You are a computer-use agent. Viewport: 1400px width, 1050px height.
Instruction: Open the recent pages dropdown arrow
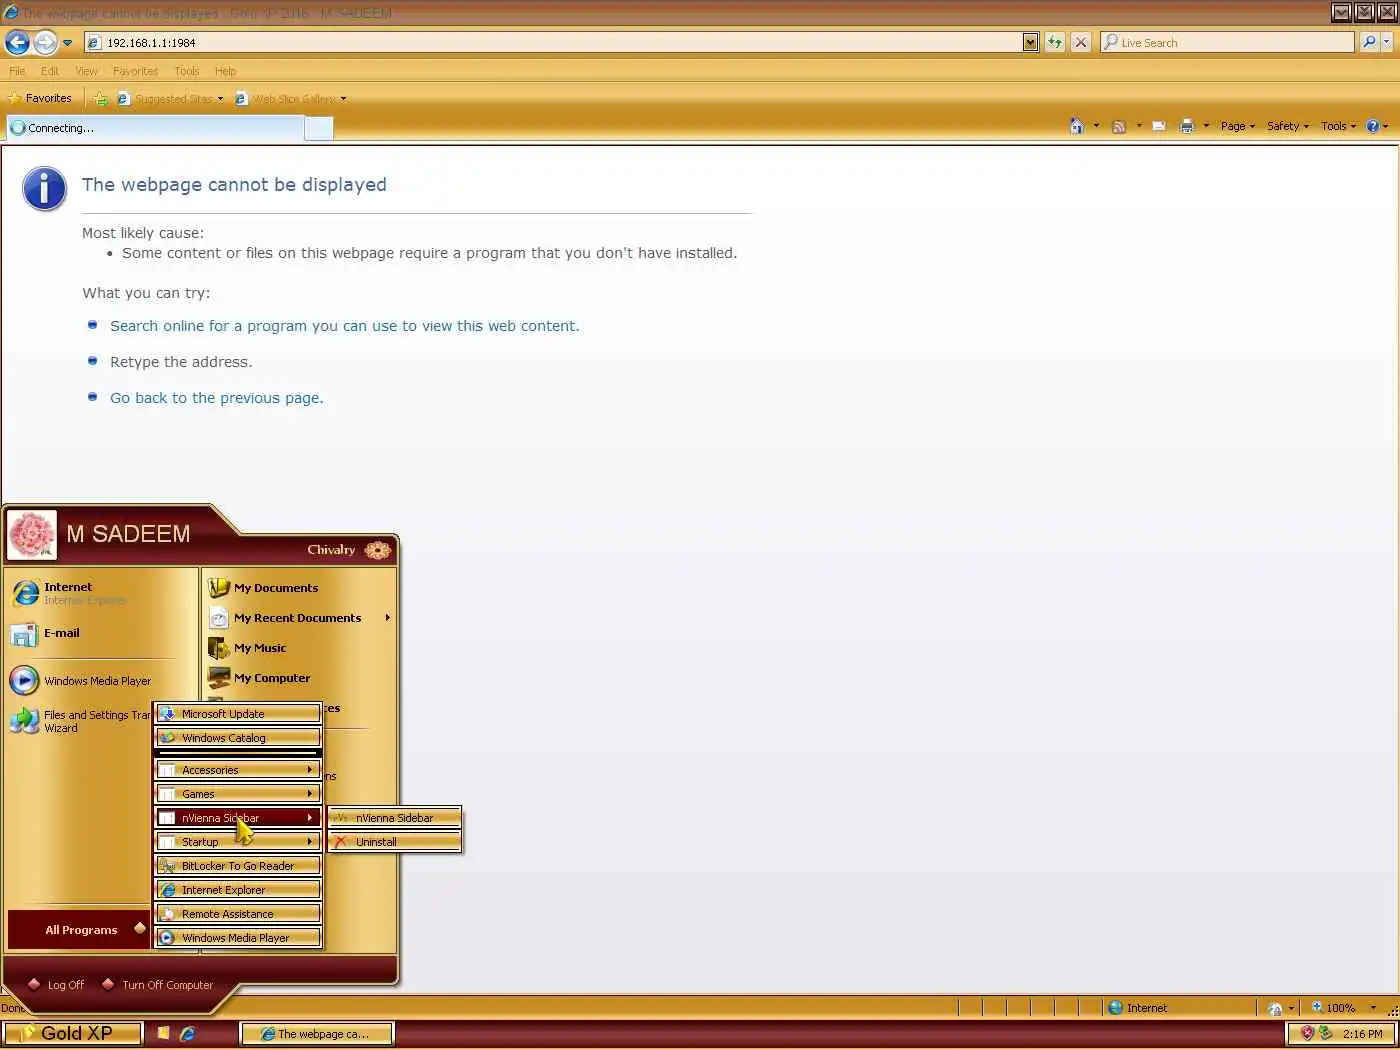click(x=67, y=43)
